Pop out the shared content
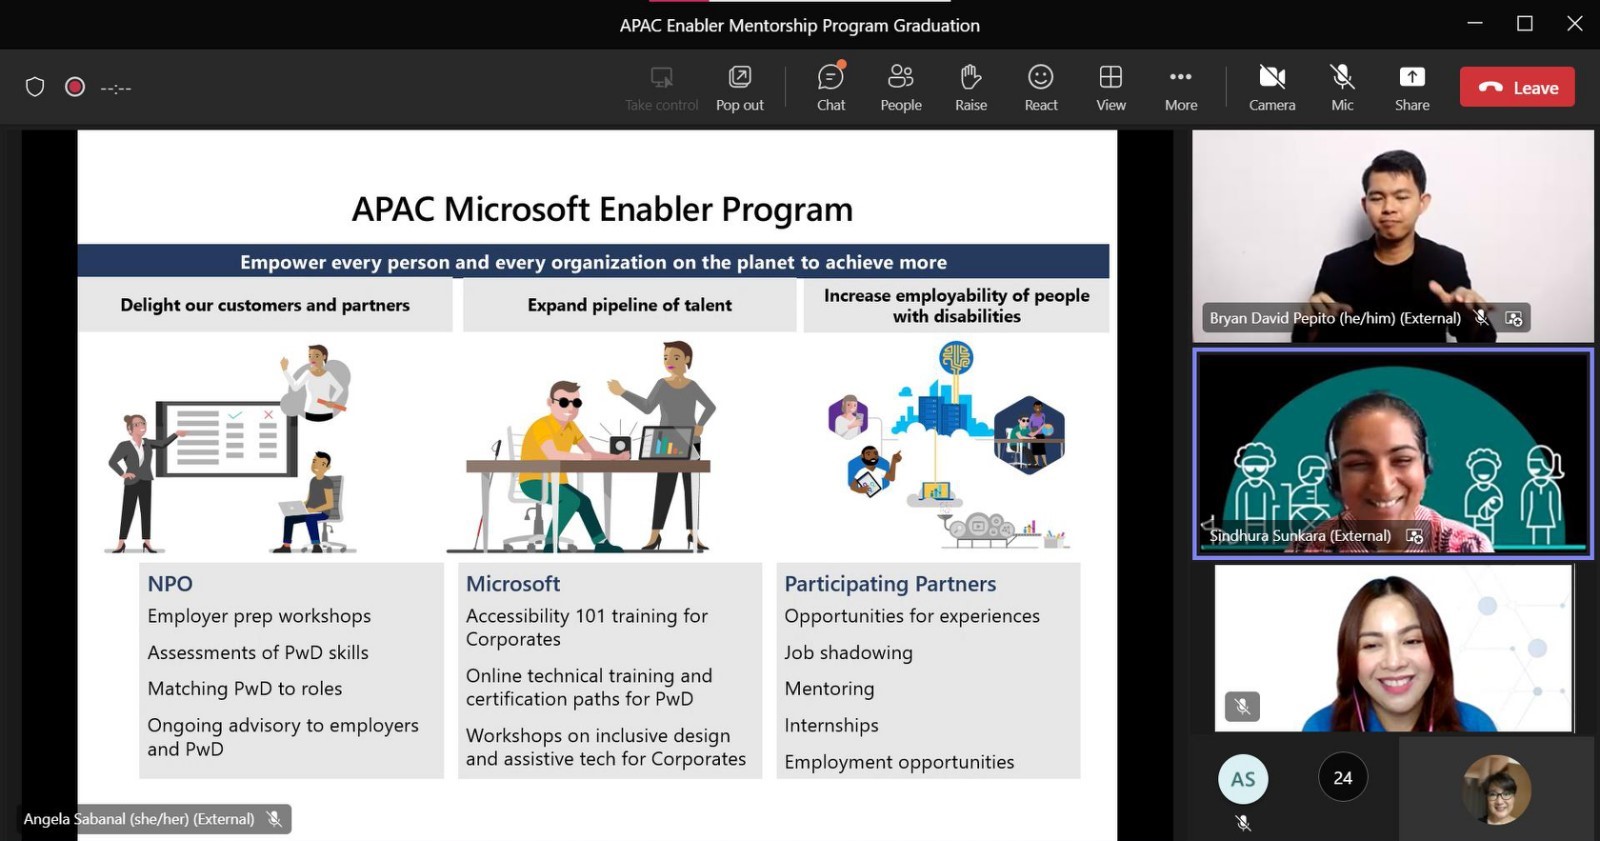Screen dimensions: 1600x841 [740, 88]
